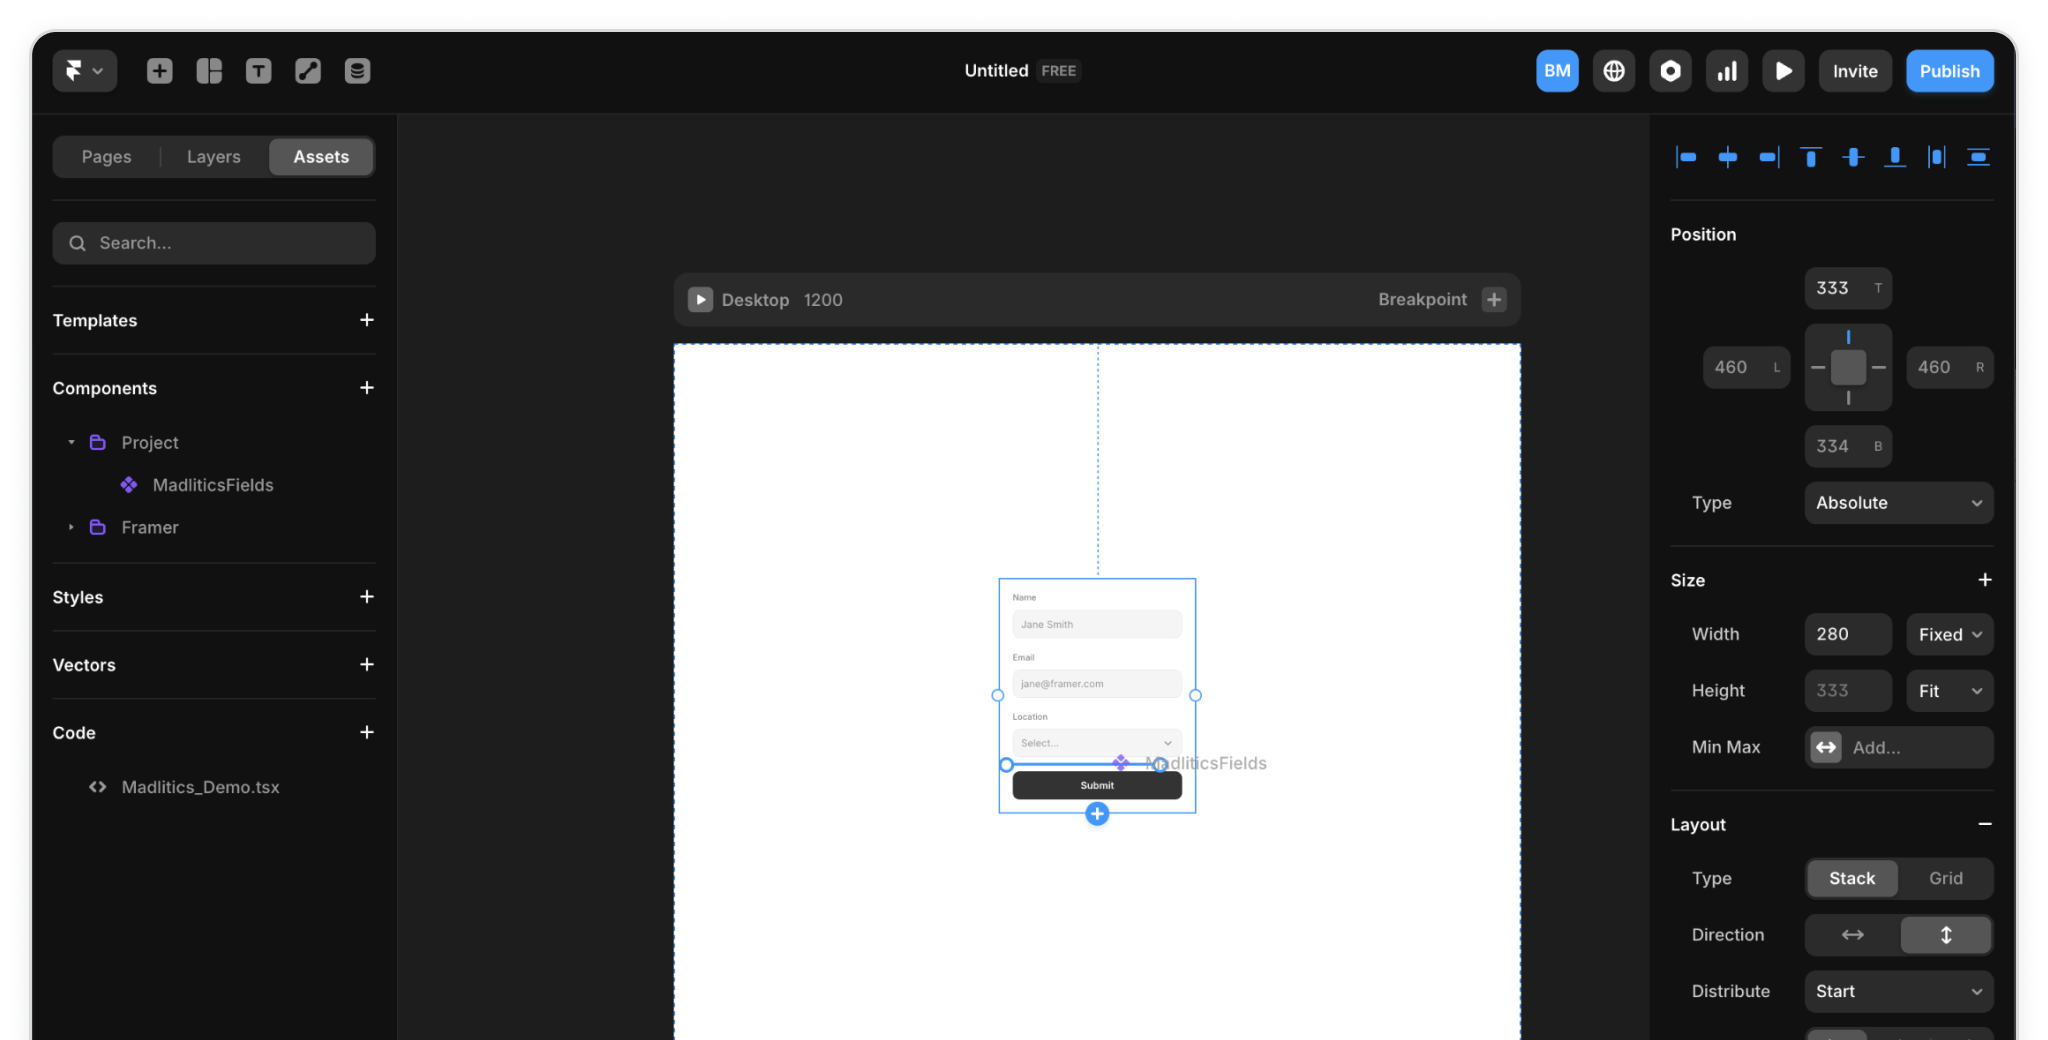Switch to the Layers tab

(x=214, y=157)
